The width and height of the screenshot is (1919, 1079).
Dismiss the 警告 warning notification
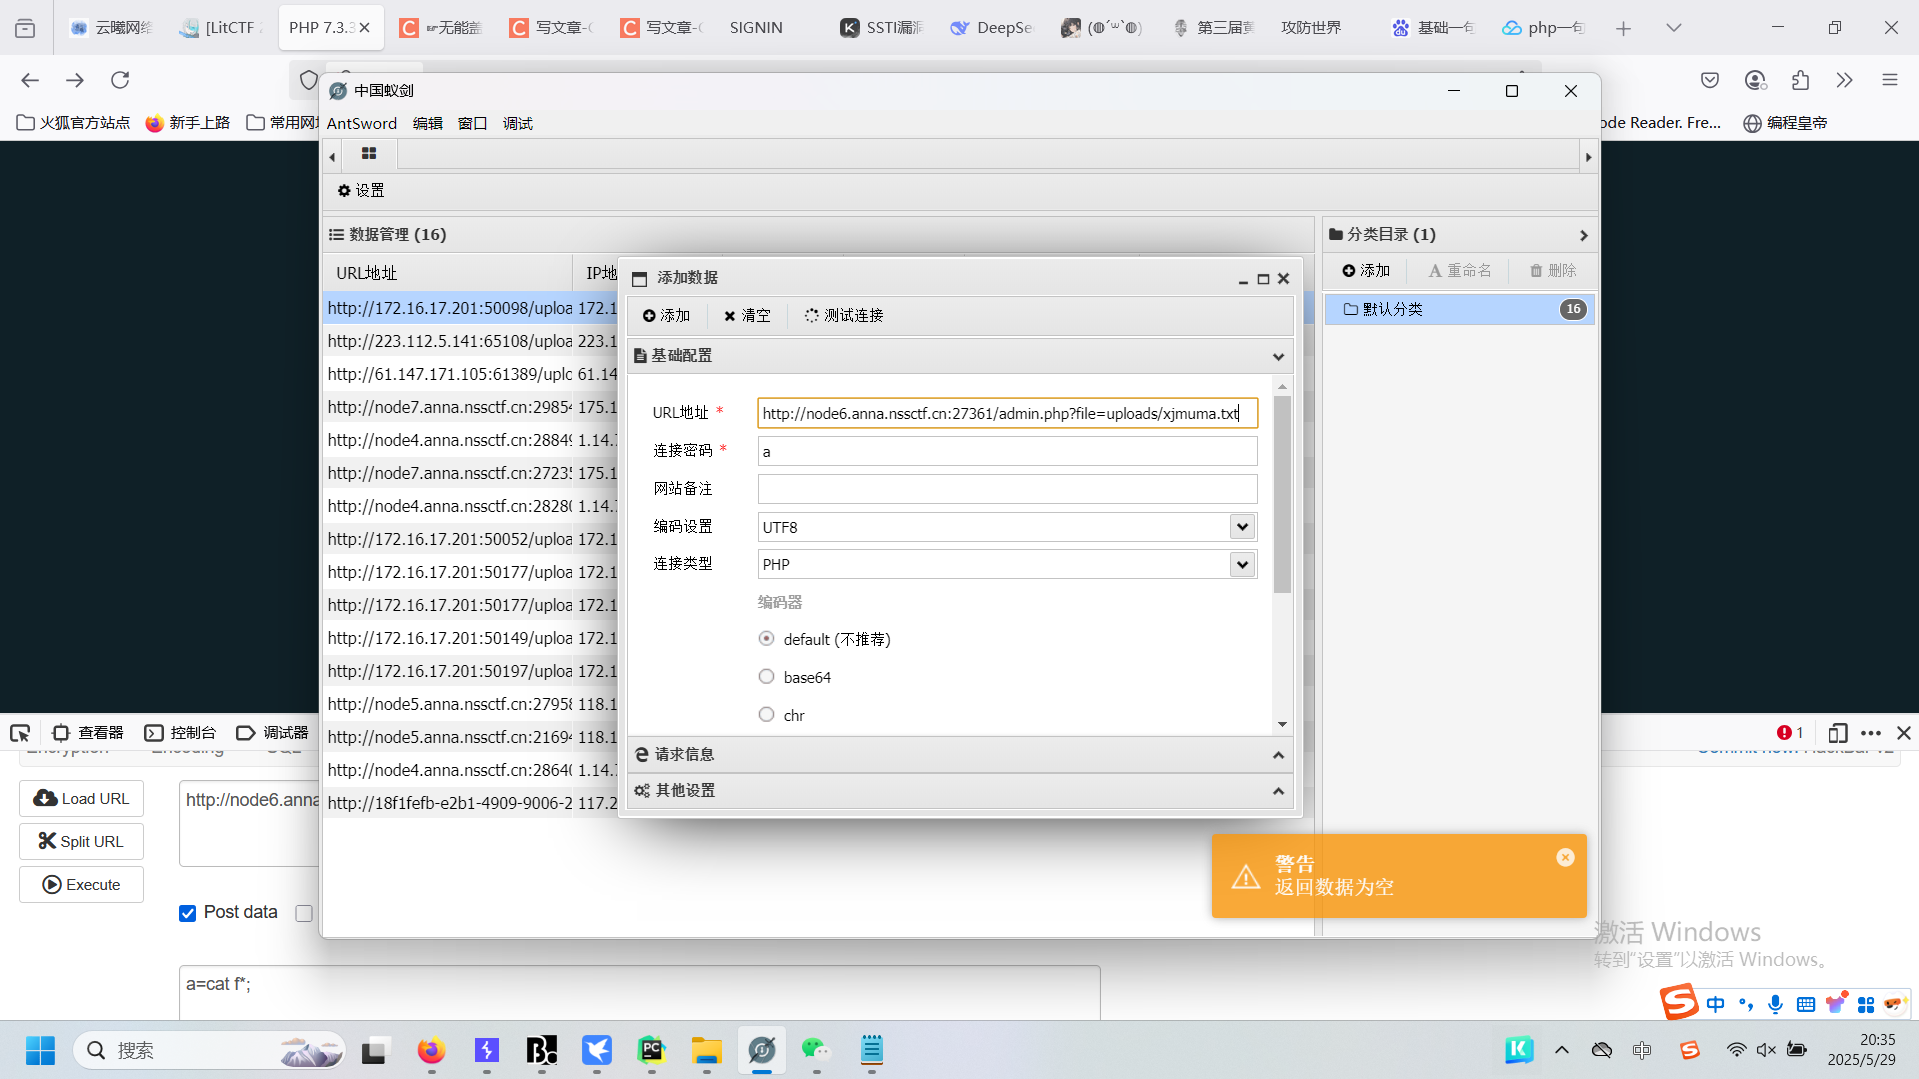coord(1565,858)
